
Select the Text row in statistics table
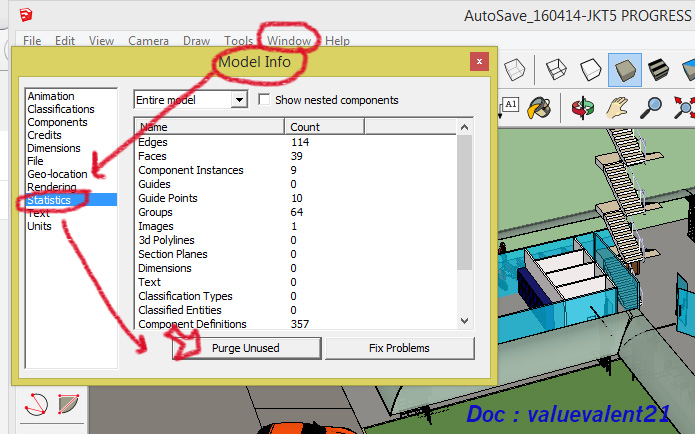point(295,282)
